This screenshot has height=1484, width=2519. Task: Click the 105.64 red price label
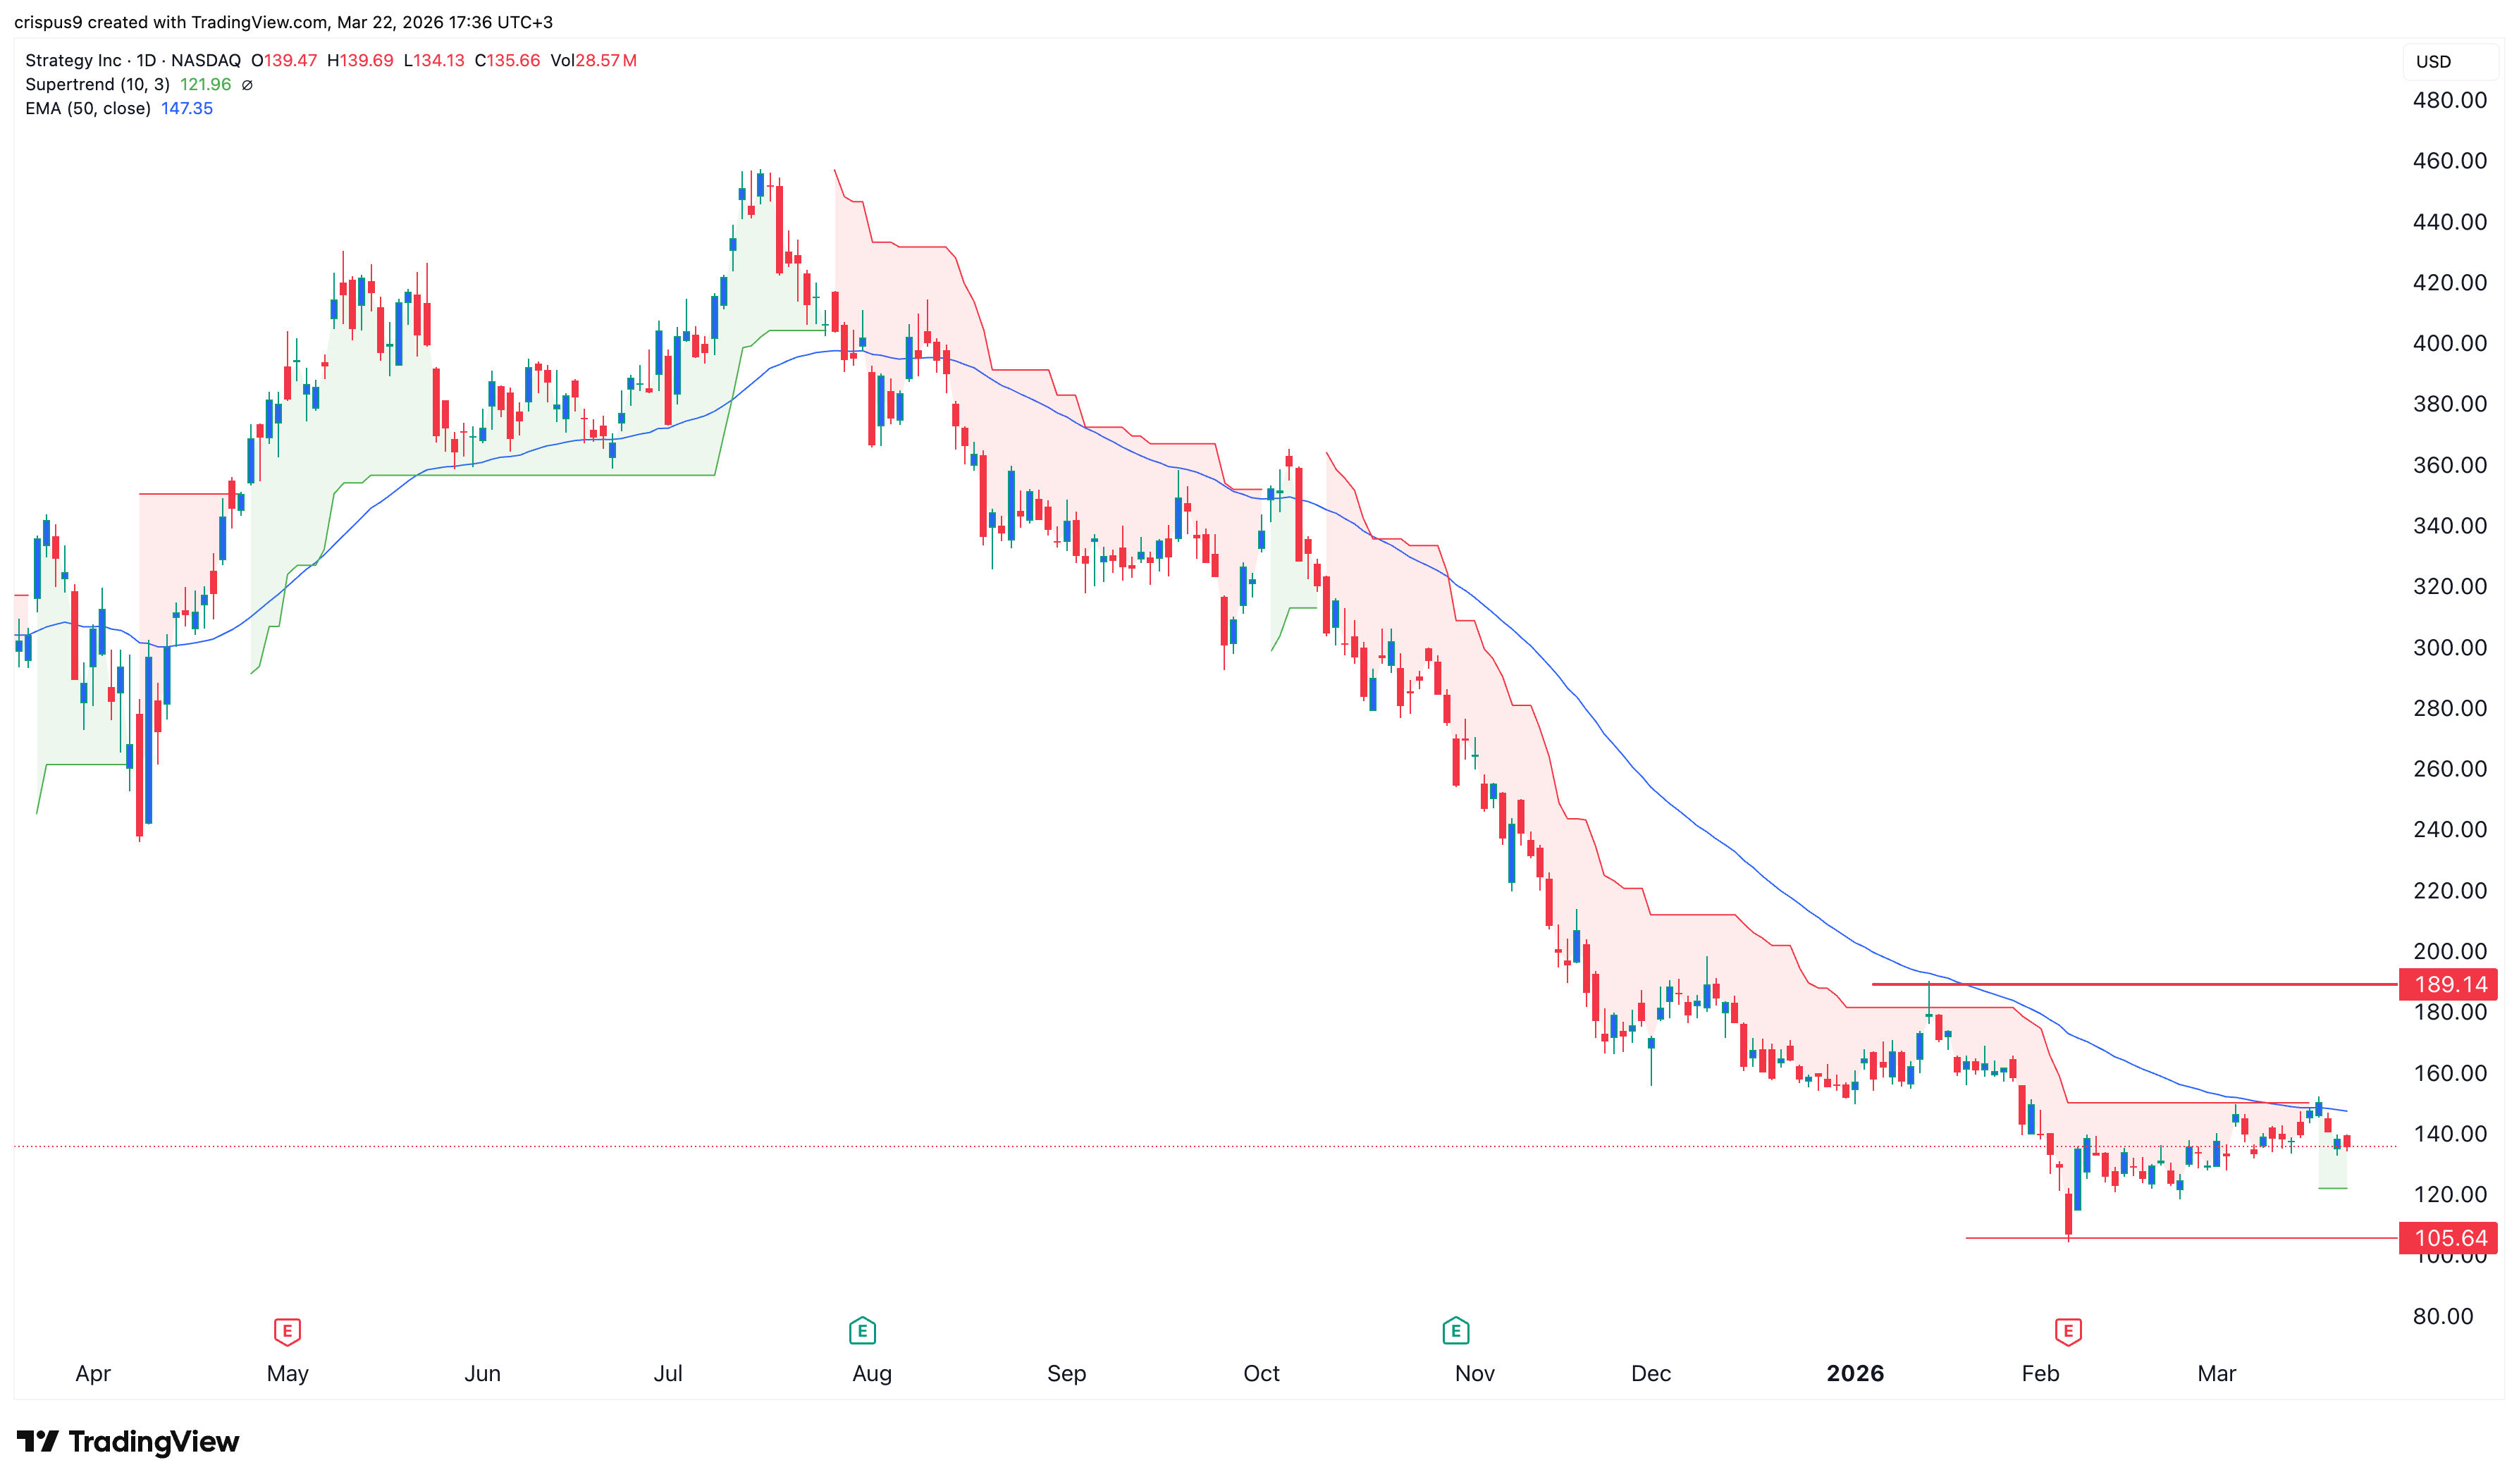coord(2449,1238)
